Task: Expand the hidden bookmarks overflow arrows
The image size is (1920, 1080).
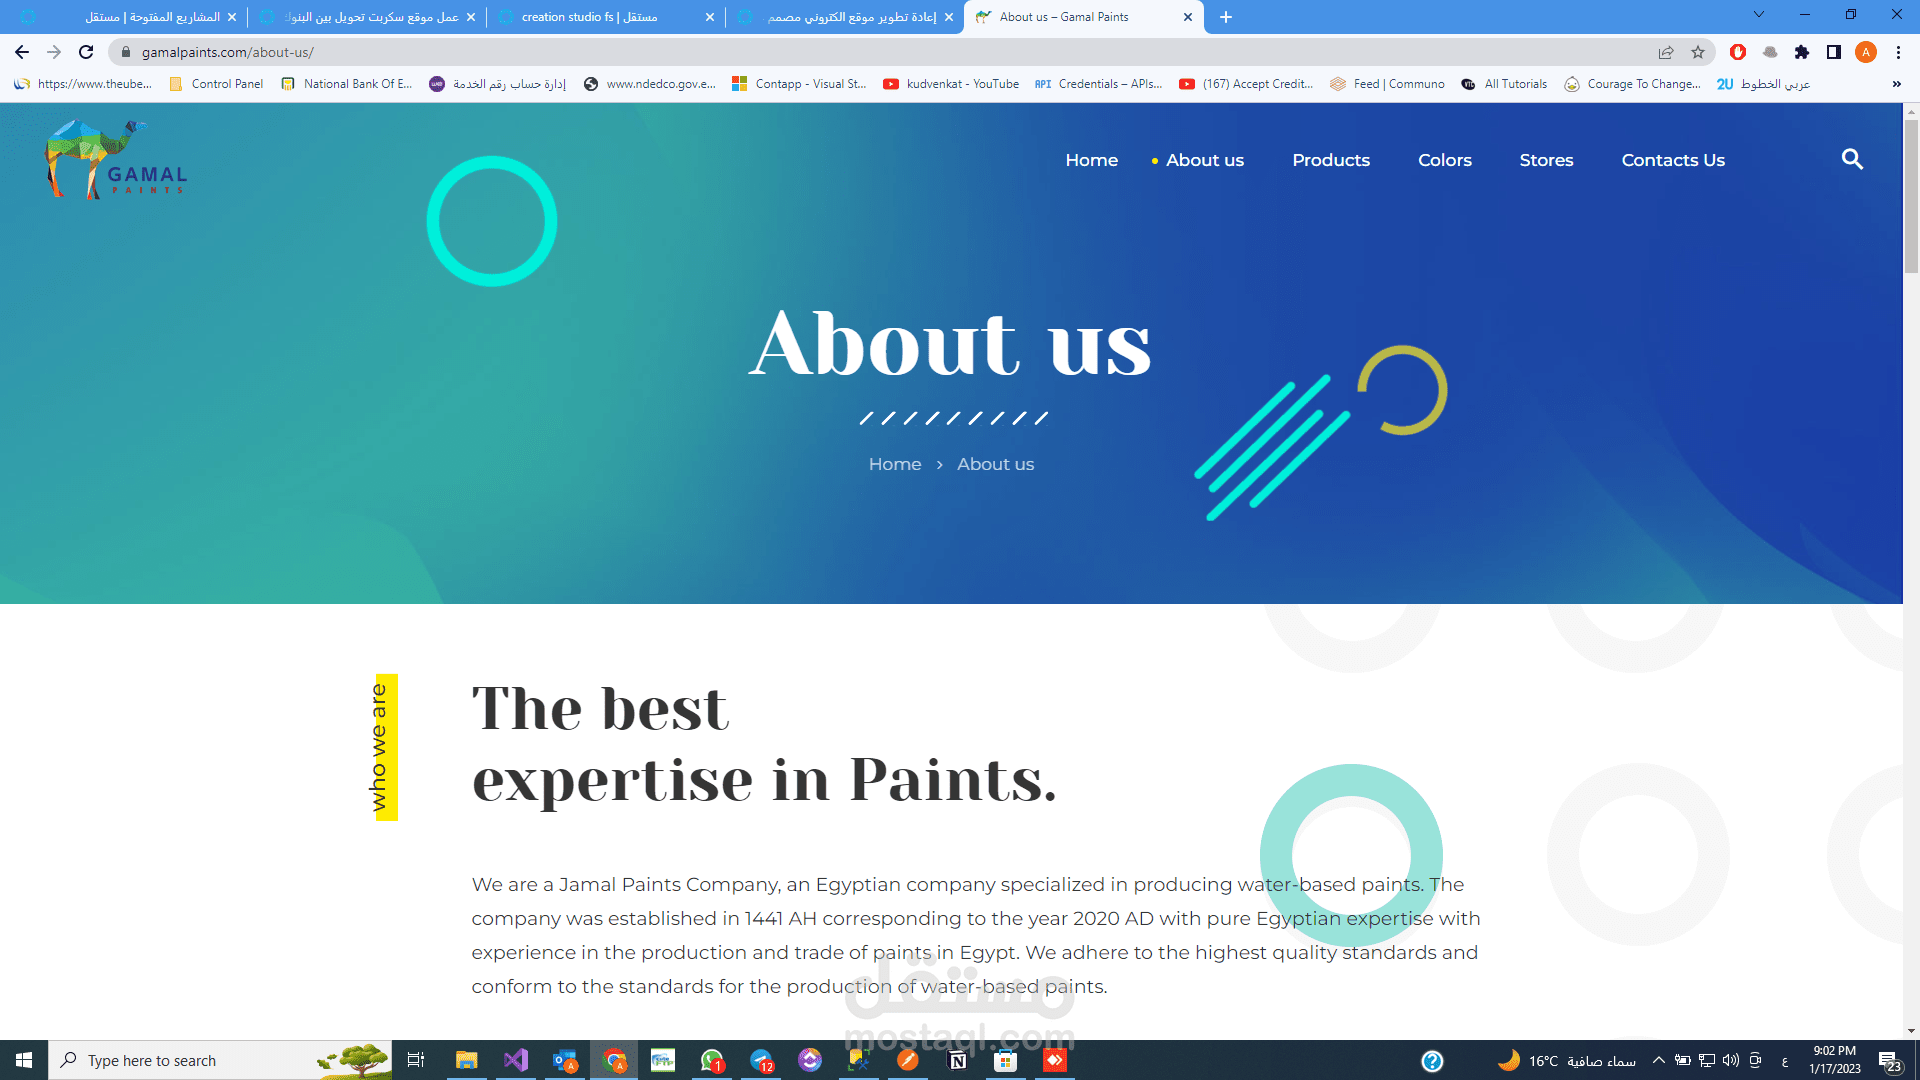Action: coord(1897,84)
